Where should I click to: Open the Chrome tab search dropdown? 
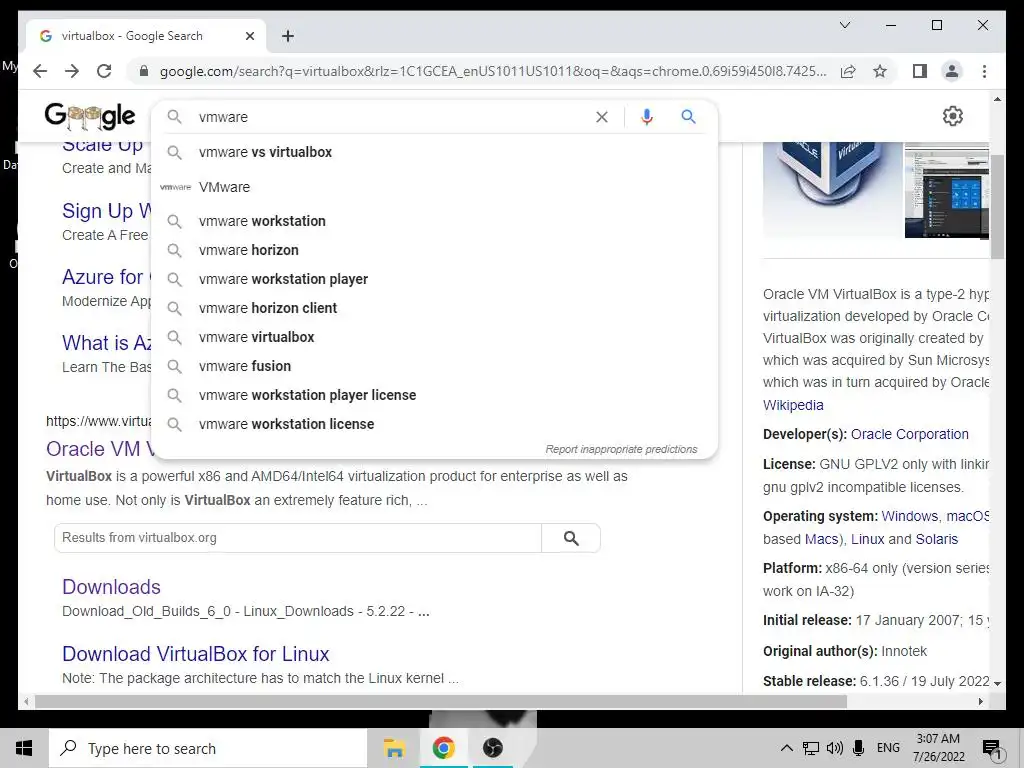click(844, 25)
